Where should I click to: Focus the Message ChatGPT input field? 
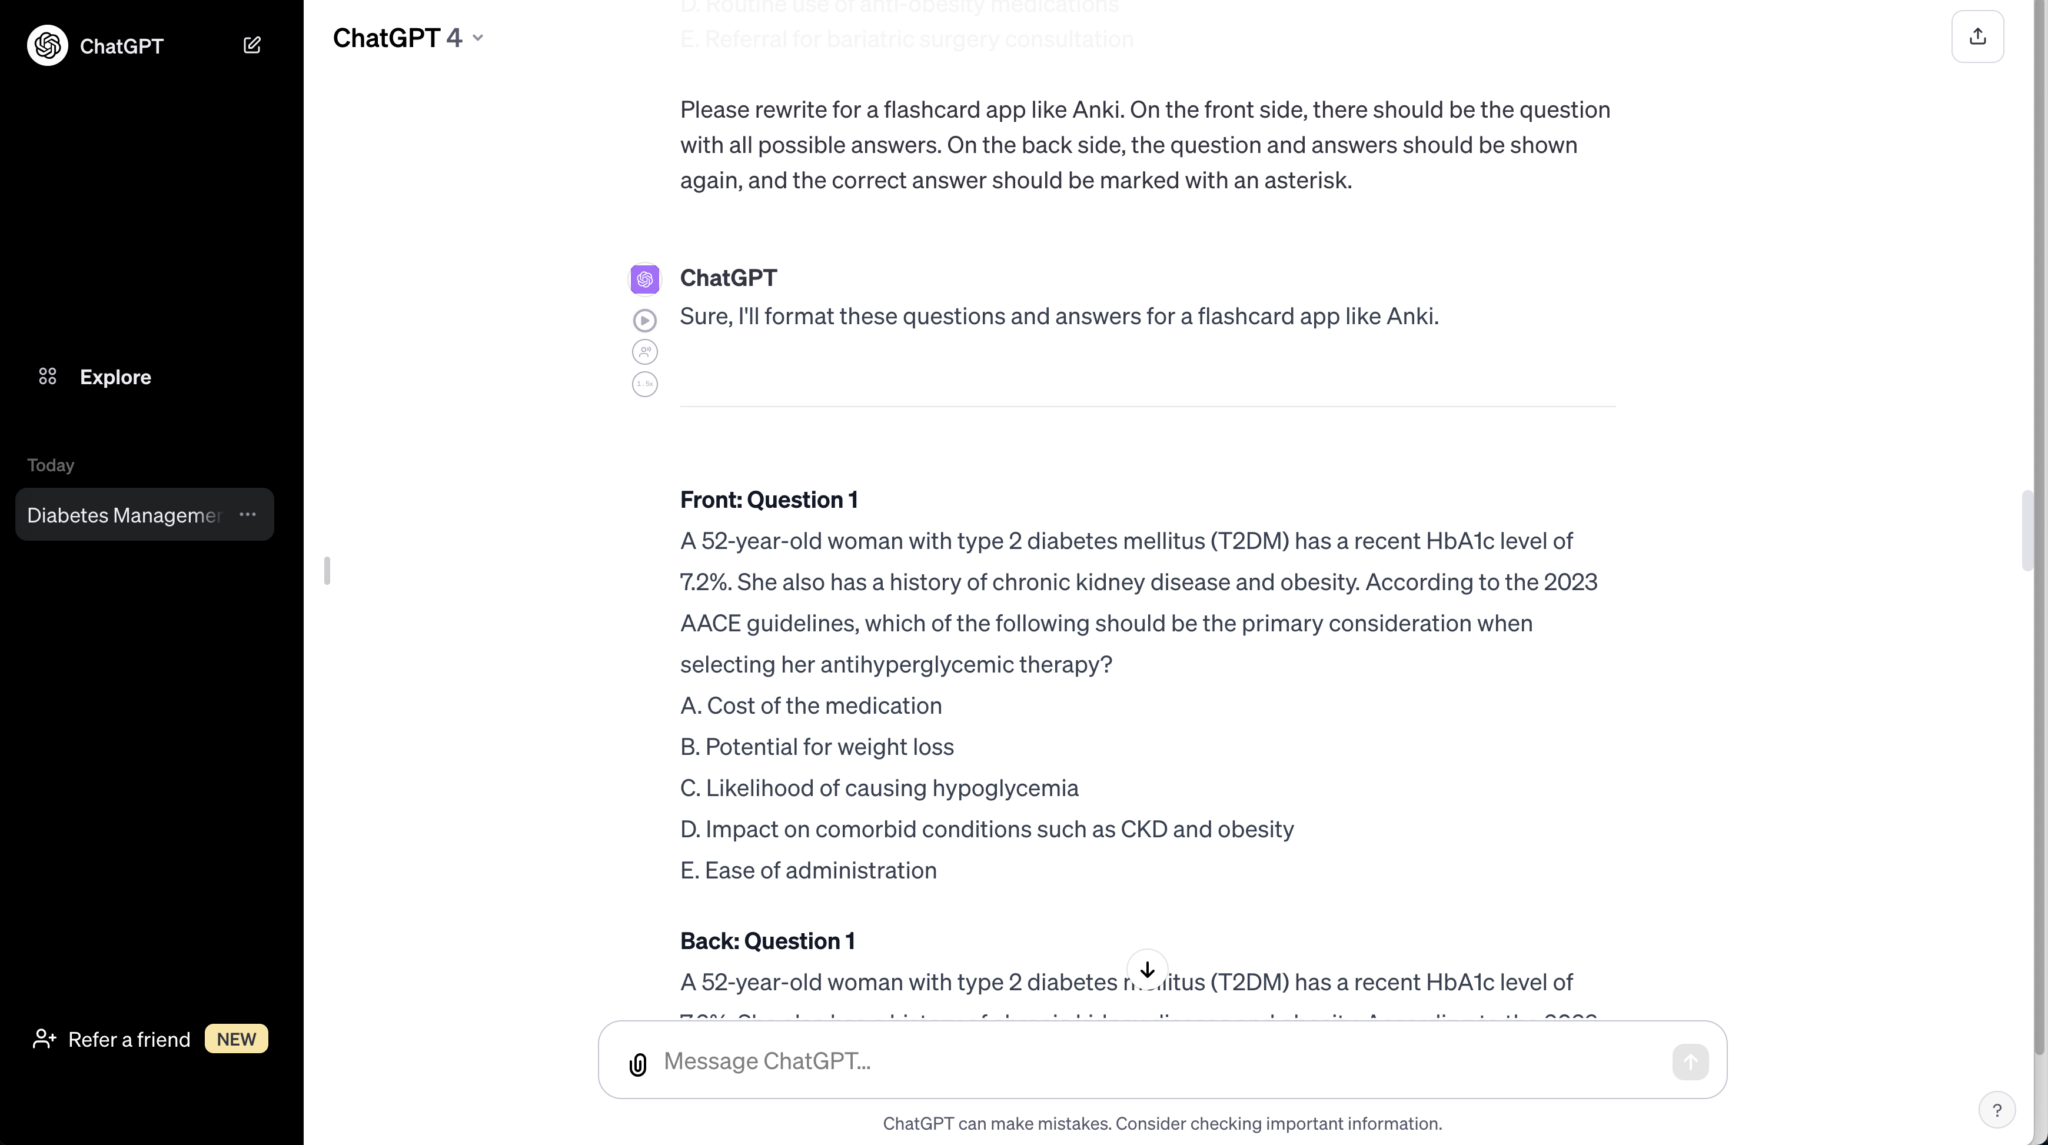[1150, 1061]
